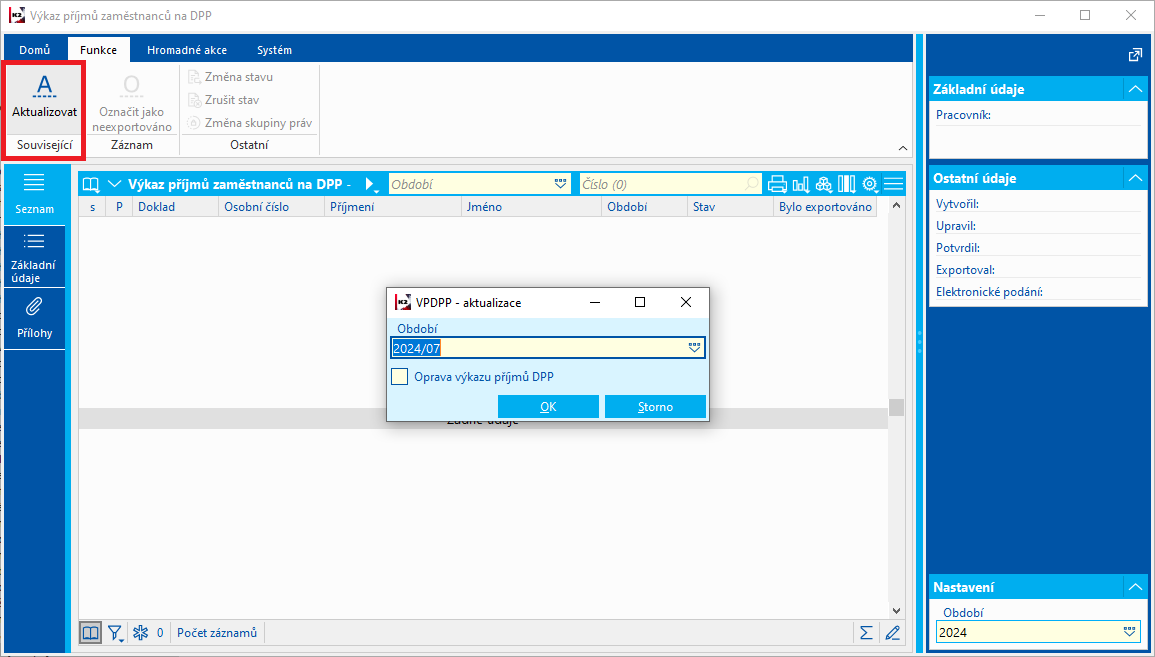Click the side panel splitter handle dots
The image size is (1155, 657).
tap(919, 343)
